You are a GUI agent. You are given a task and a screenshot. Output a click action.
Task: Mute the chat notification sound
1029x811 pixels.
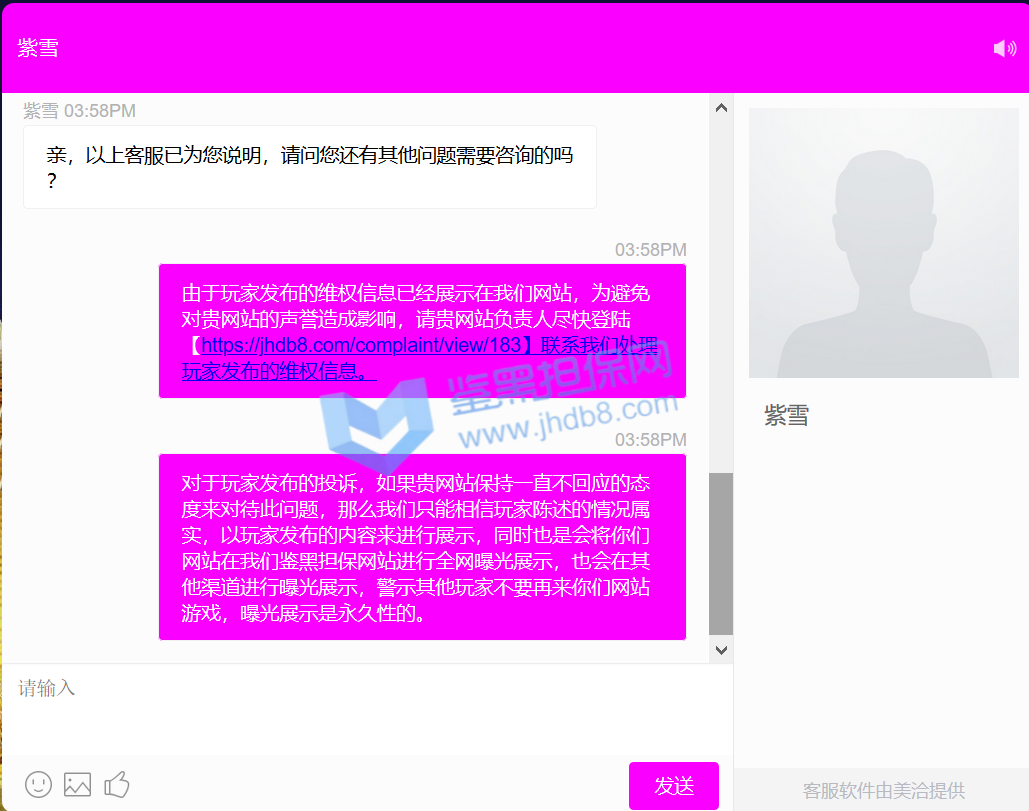point(1004,48)
